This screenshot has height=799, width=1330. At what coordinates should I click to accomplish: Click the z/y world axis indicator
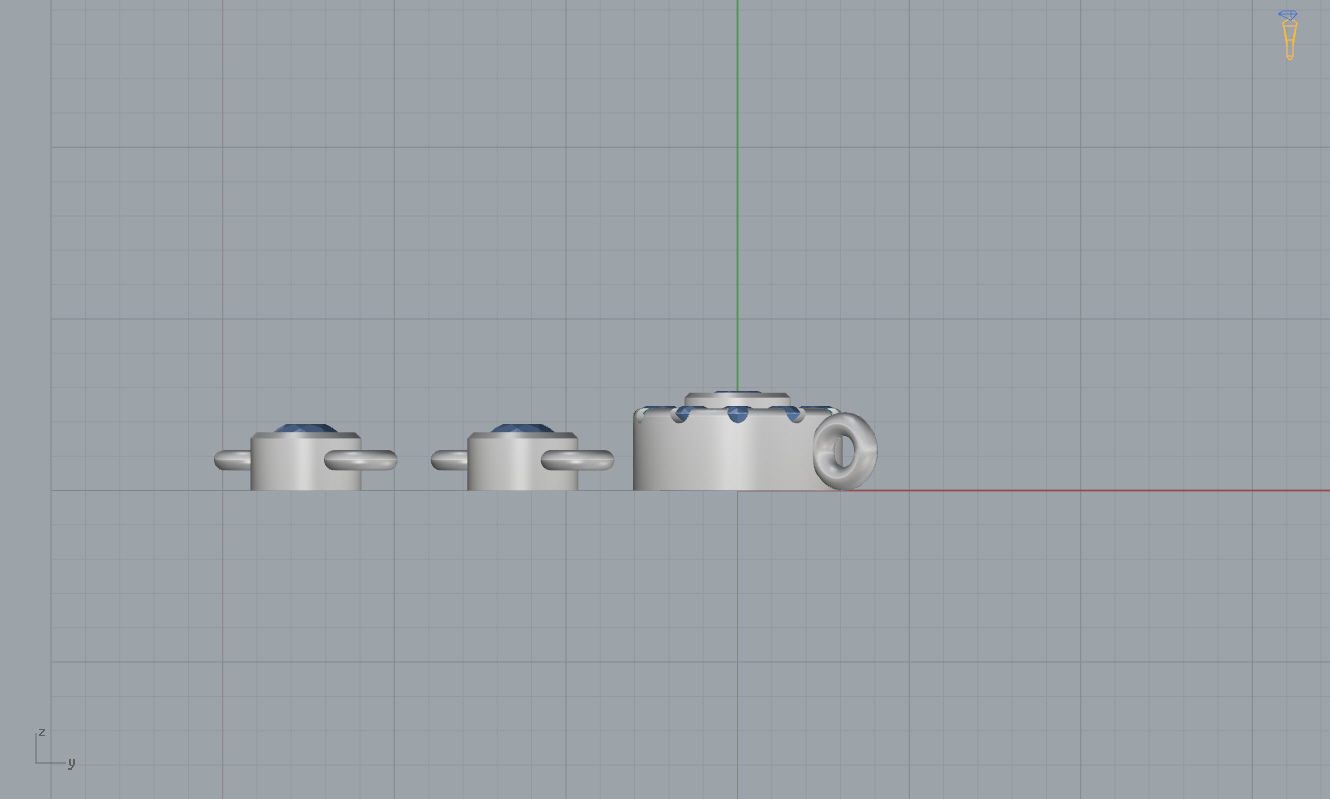click(x=55, y=748)
